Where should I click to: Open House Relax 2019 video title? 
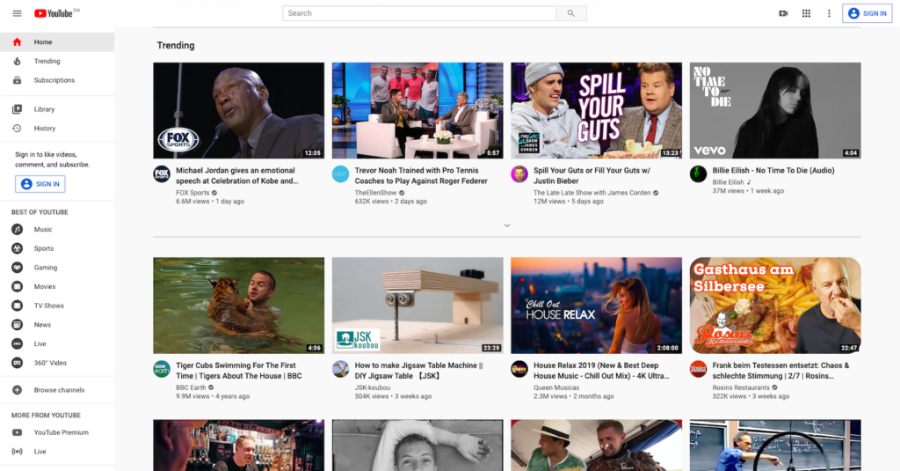pos(601,371)
